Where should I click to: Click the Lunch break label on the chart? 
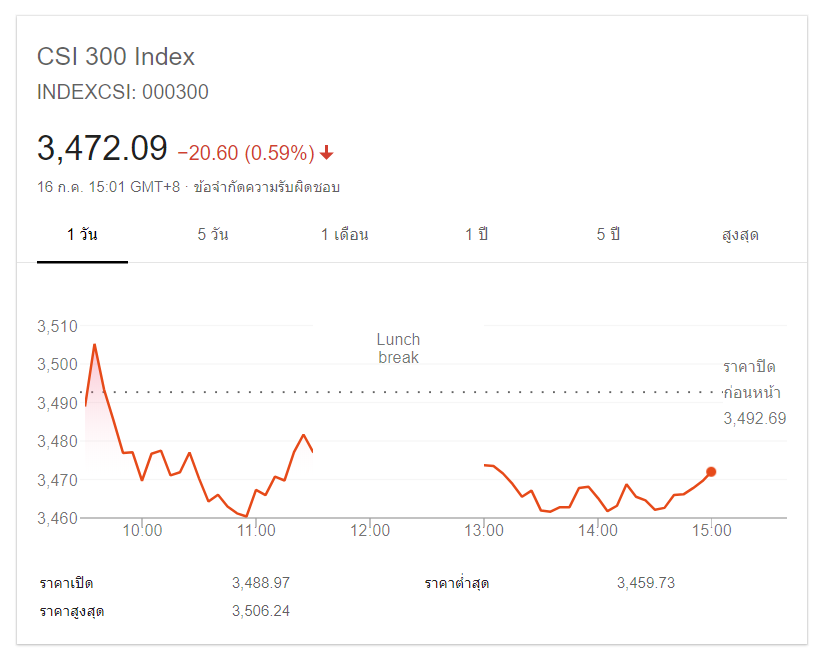(398, 348)
